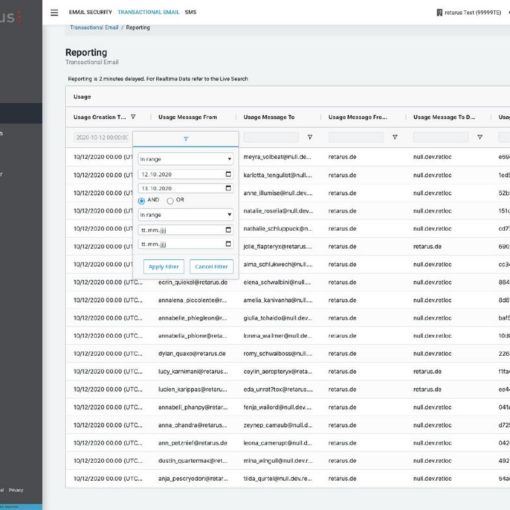Click the Usage Message To filter input
Viewport: 510px width, 510px height.
[x=271, y=137]
